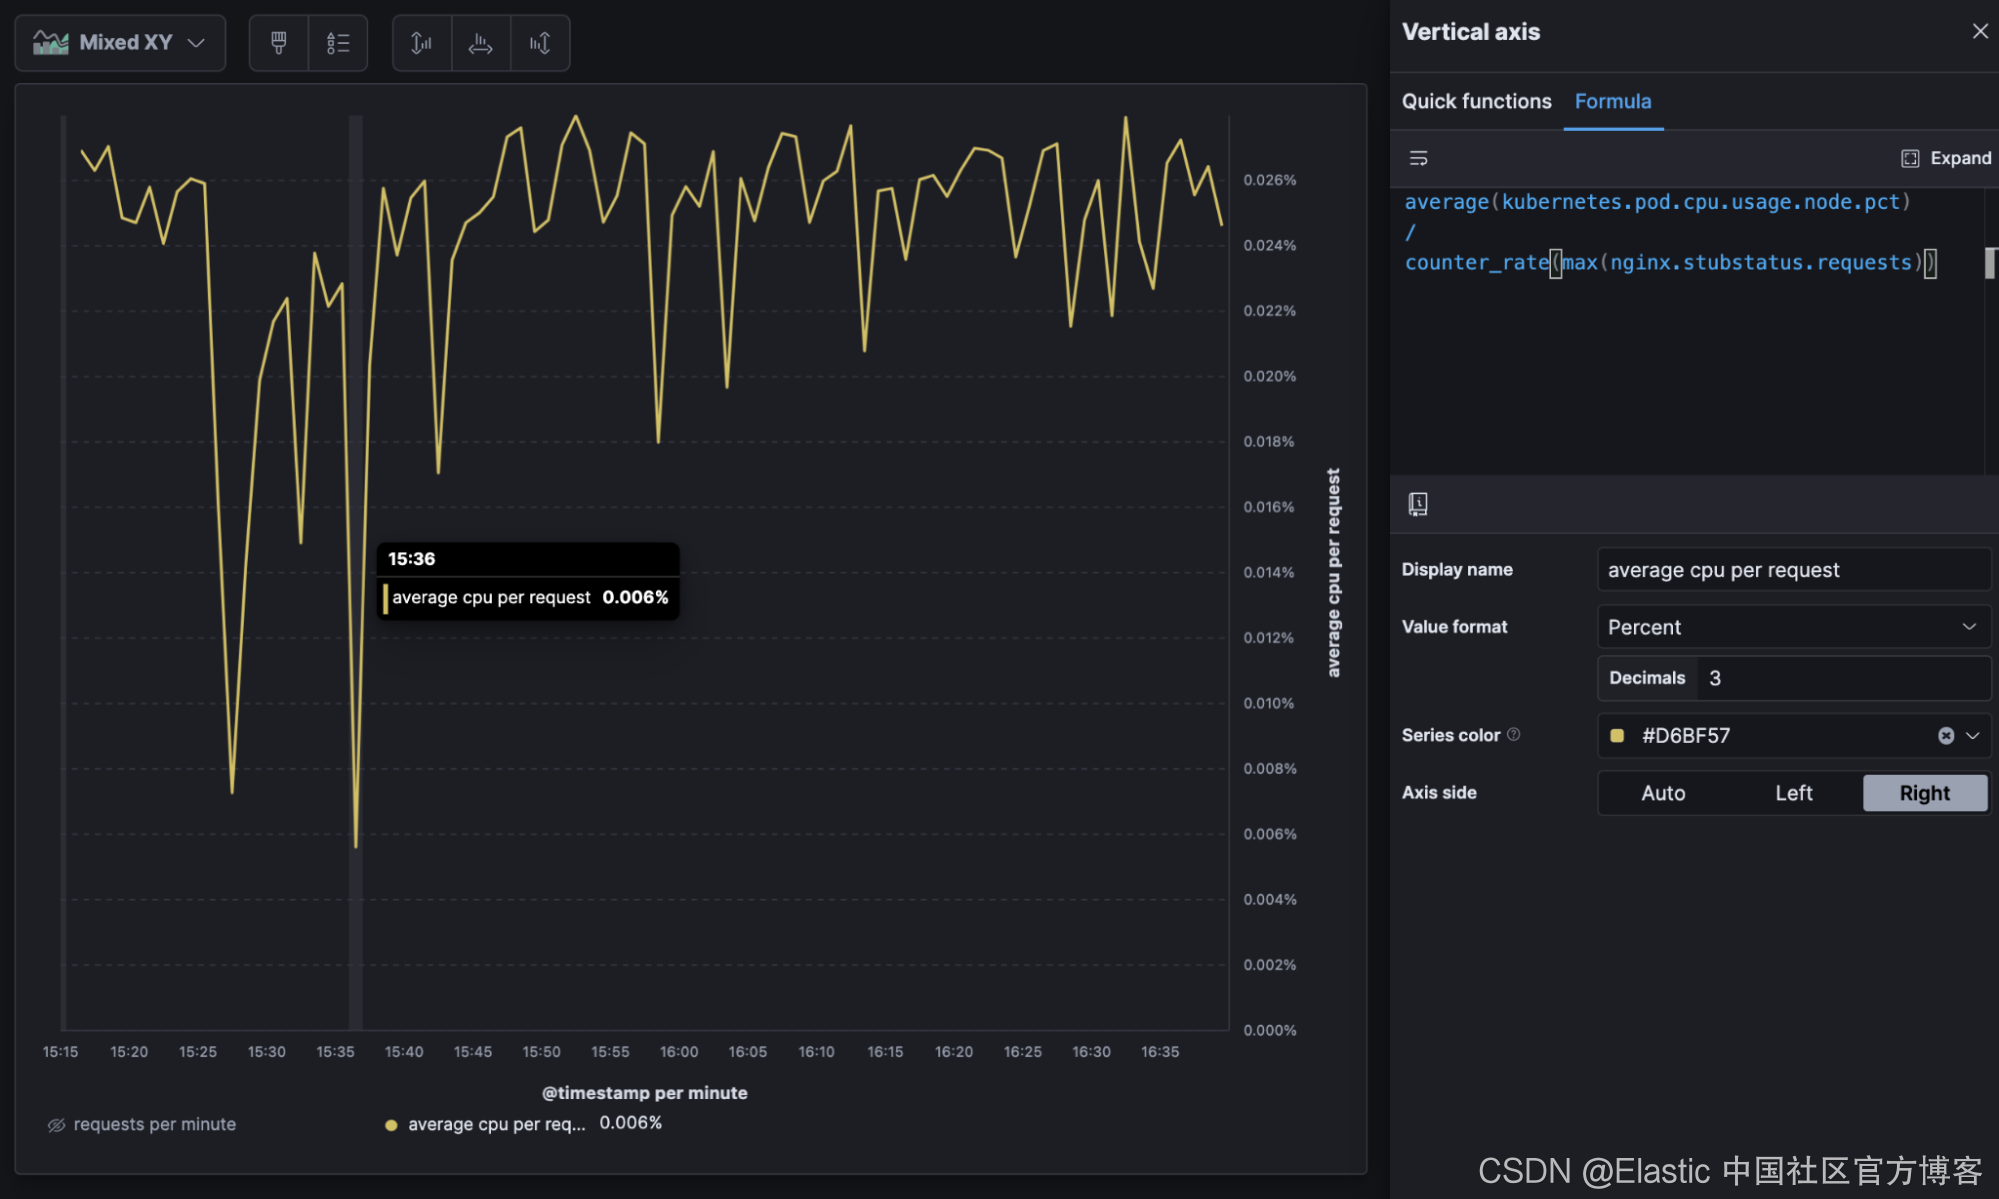Toggle word wrap in formula editor
This screenshot has height=1199, width=1999.
point(1418,158)
